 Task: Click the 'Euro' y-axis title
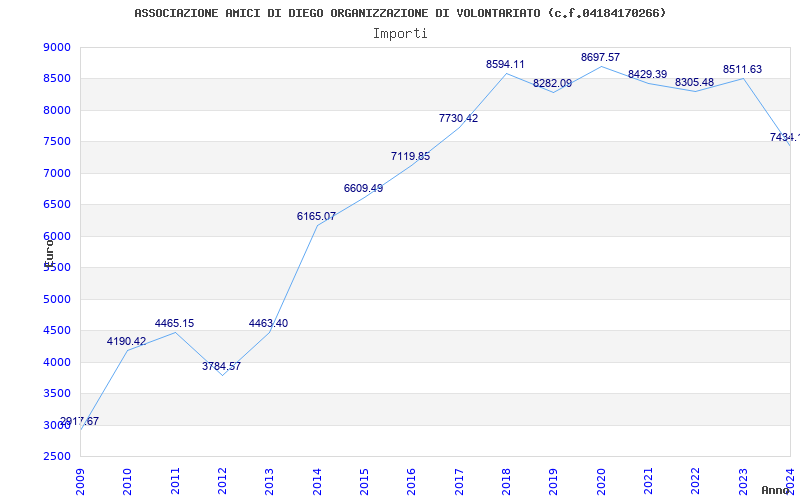(x=49, y=253)
